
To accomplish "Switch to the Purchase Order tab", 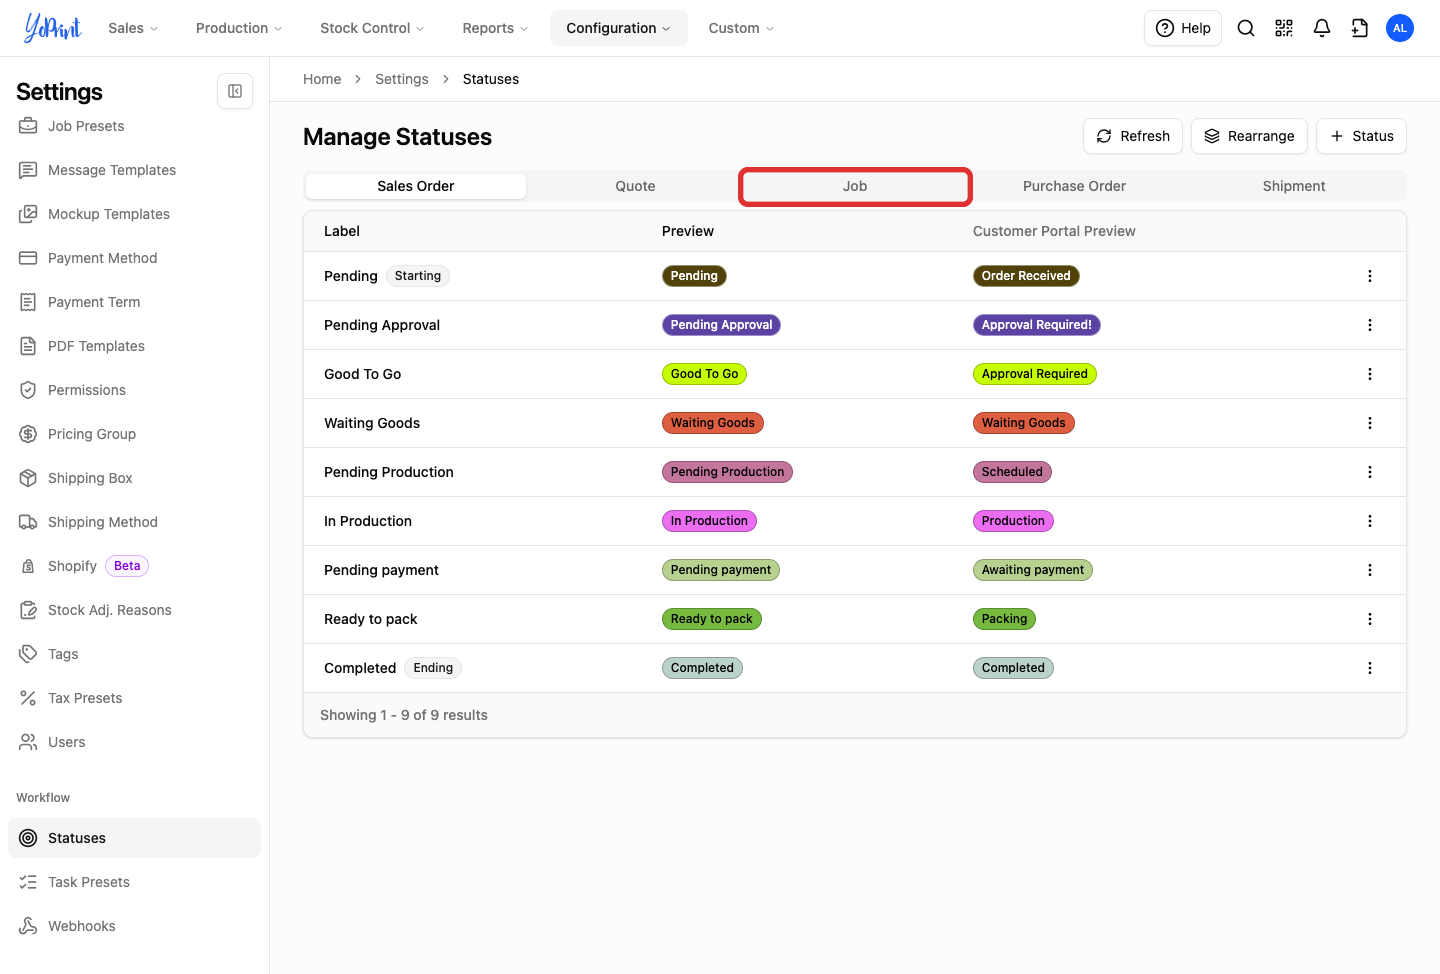I will [1074, 186].
